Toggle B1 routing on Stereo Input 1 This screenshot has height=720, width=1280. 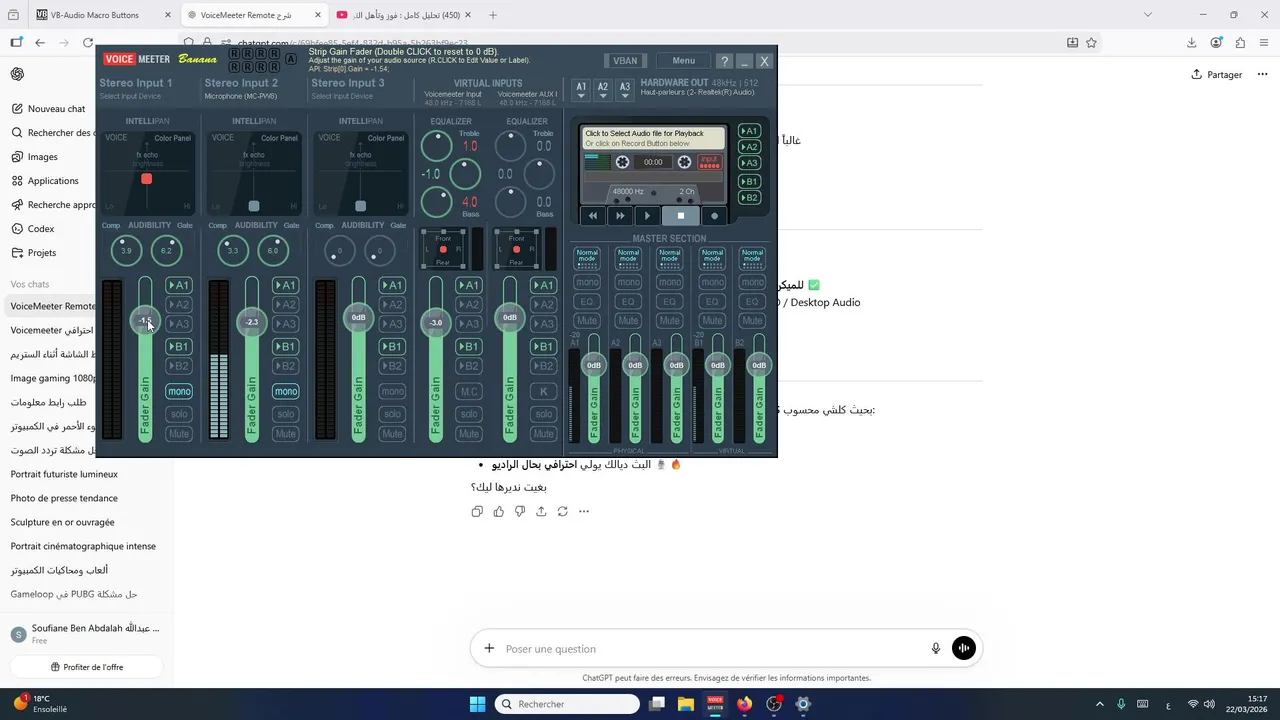click(x=179, y=347)
